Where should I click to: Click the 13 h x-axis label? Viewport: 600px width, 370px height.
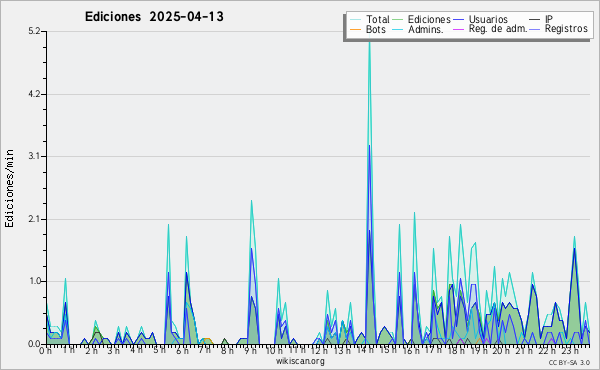pyautogui.click(x=343, y=351)
